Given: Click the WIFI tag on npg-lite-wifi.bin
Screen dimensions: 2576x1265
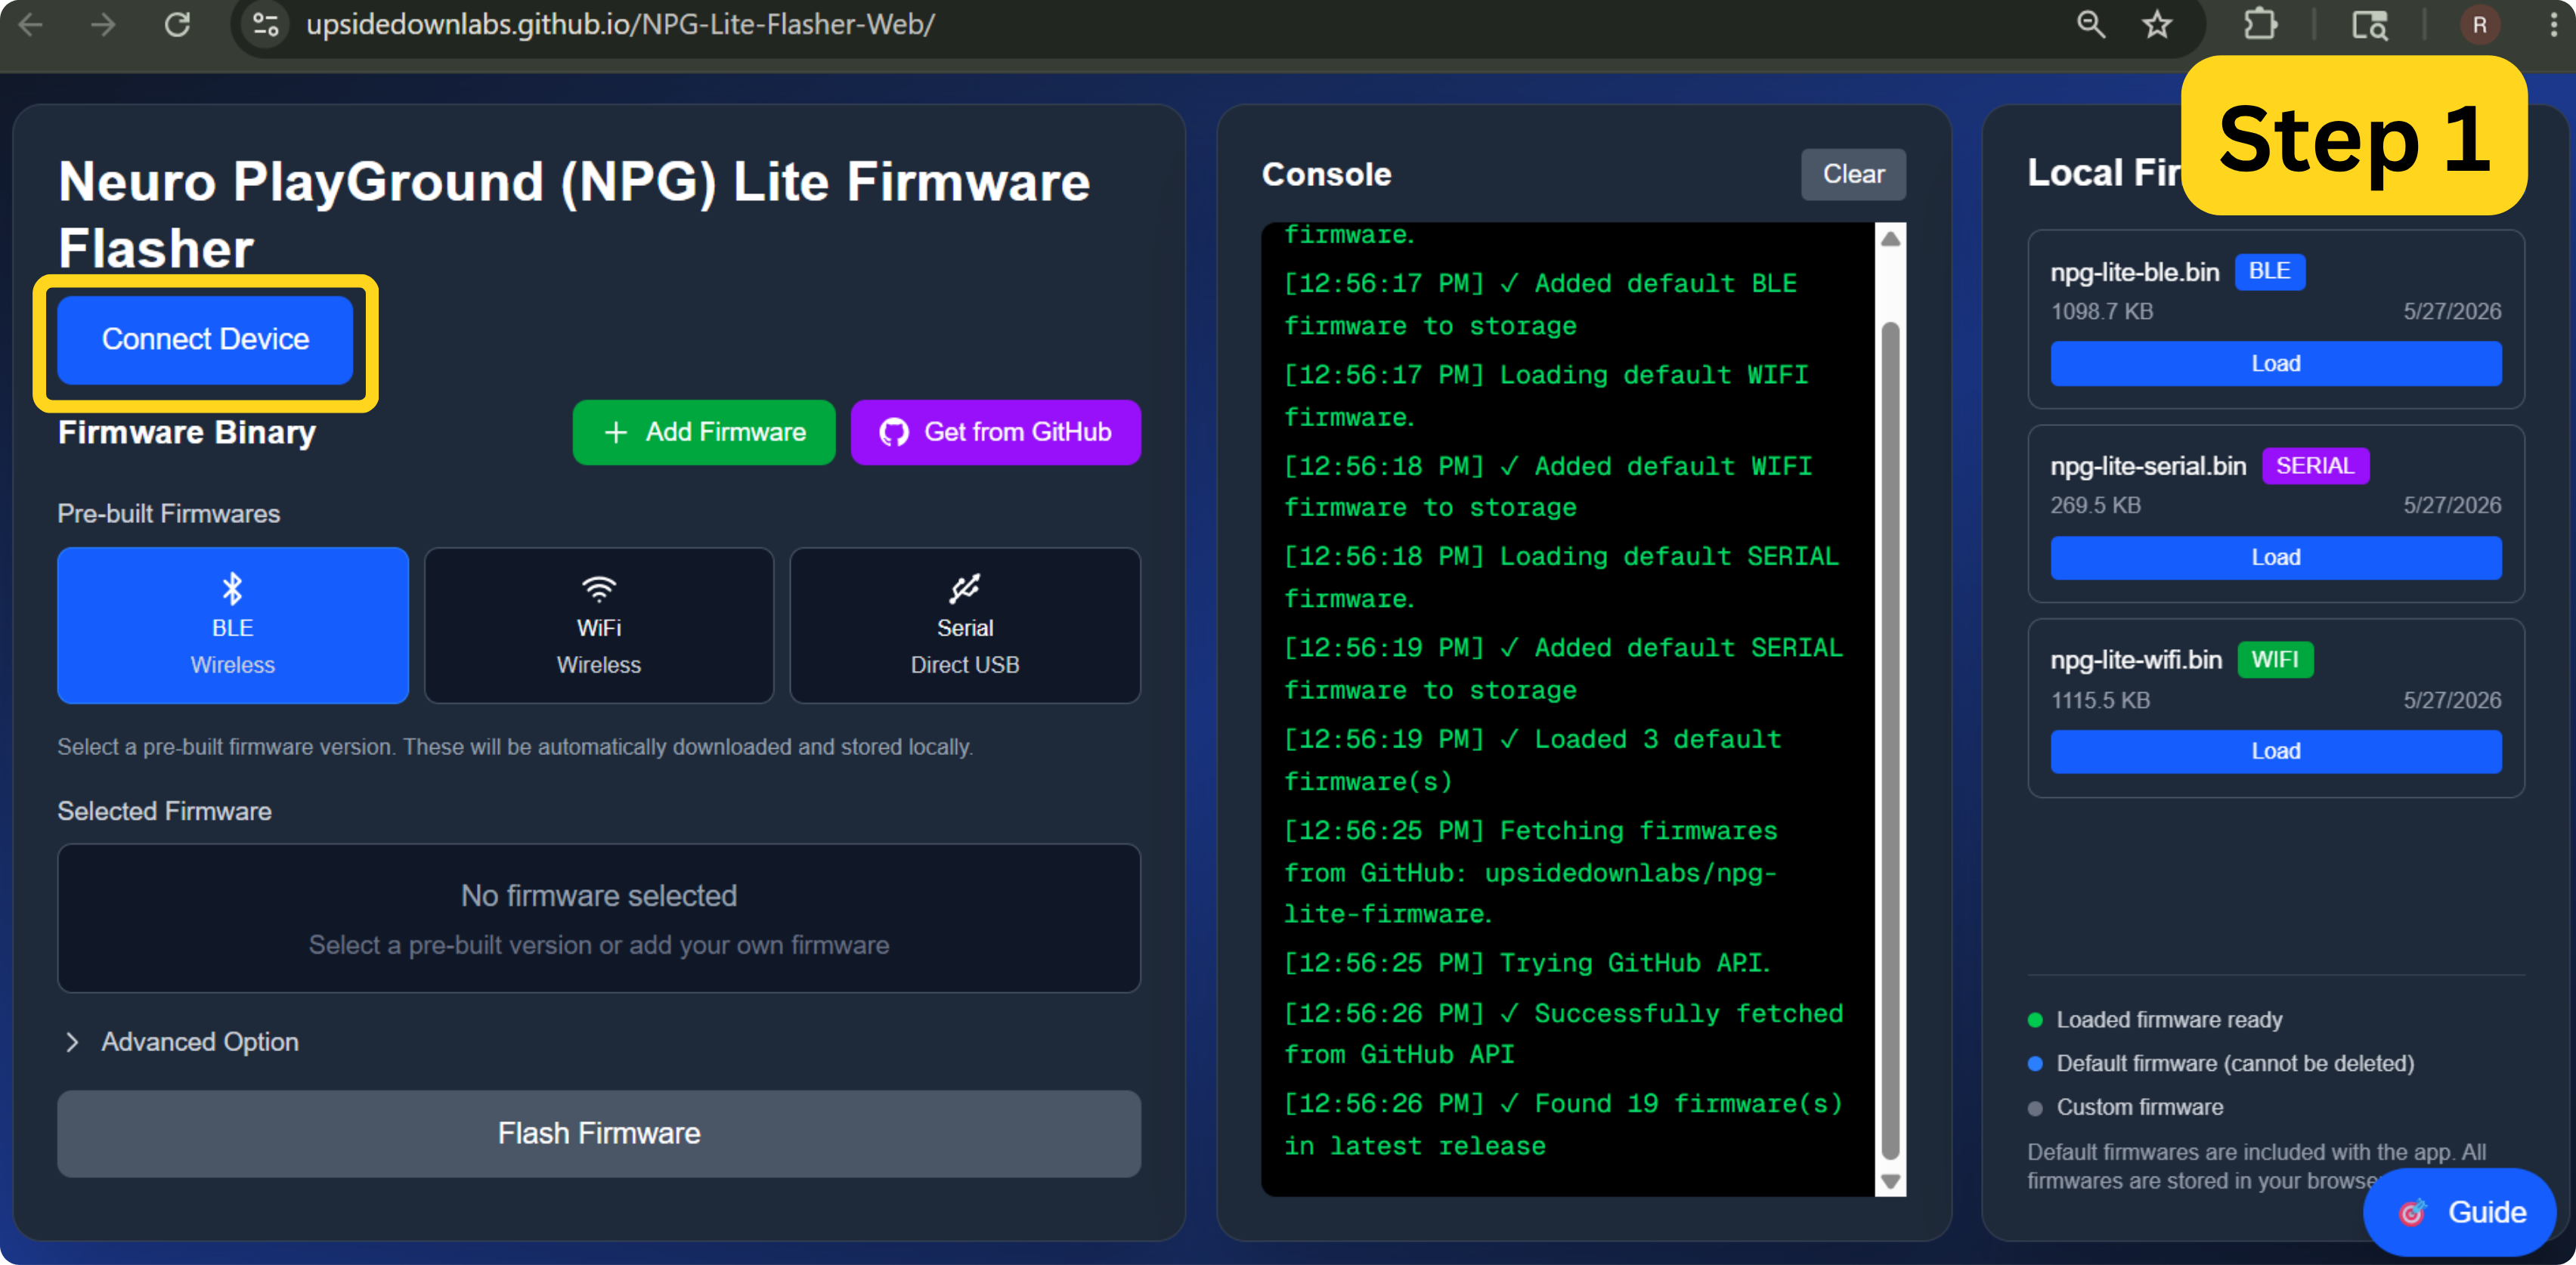Looking at the screenshot, I should (x=2275, y=660).
